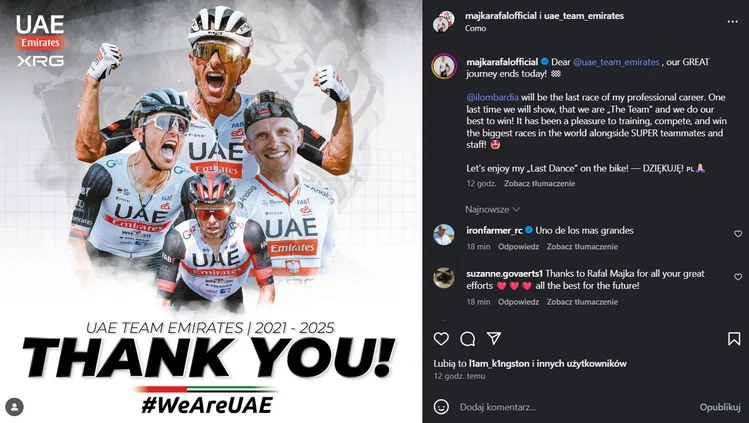
Task: Click the Dodaj komentarz input field
Action: point(573,407)
